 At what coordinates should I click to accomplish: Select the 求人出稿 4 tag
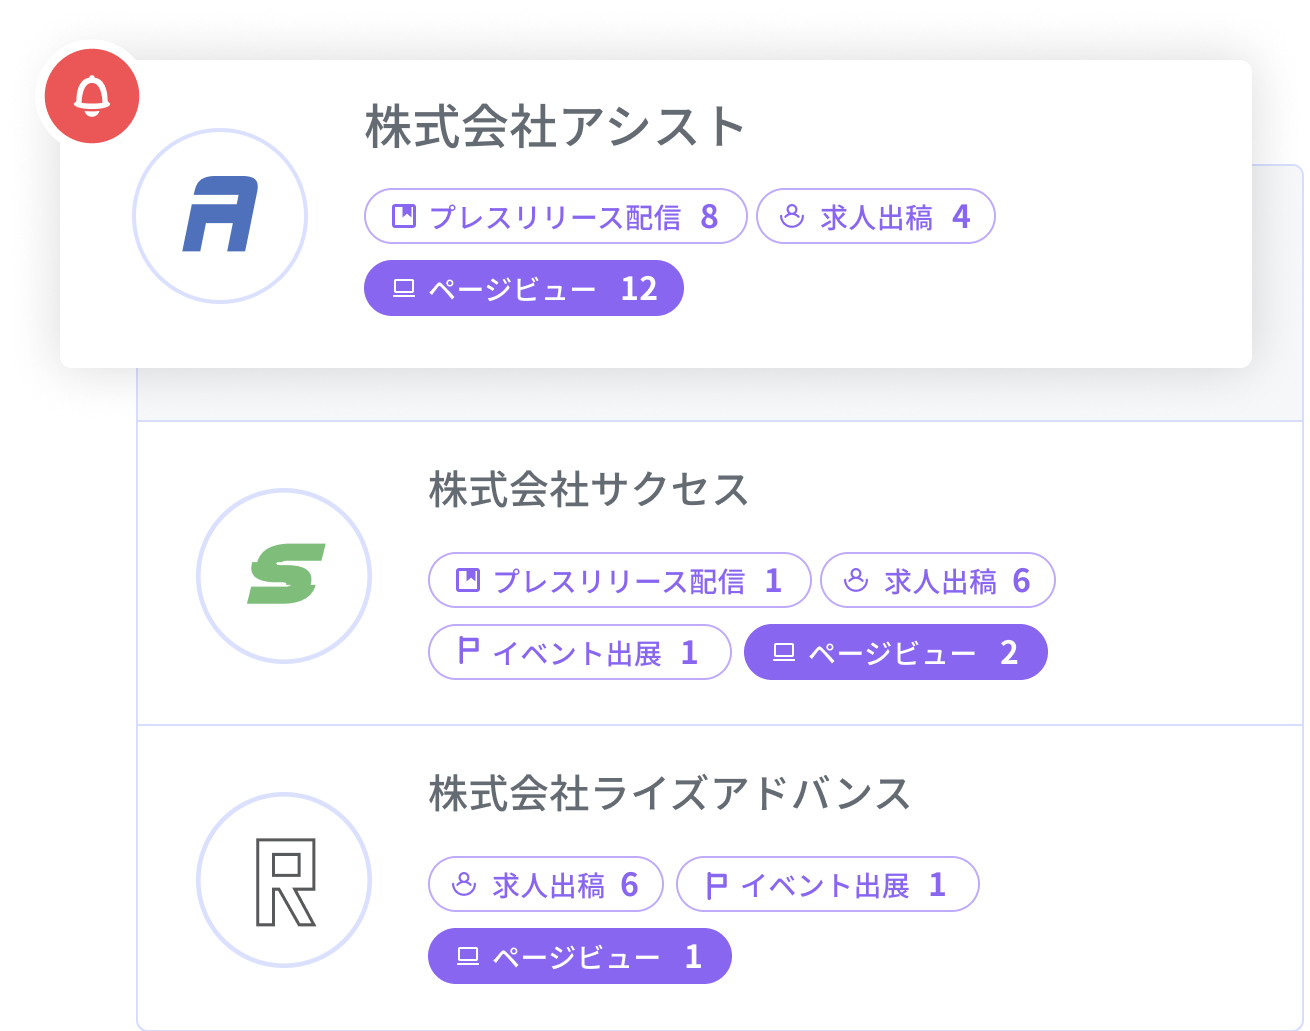pyautogui.click(x=875, y=216)
